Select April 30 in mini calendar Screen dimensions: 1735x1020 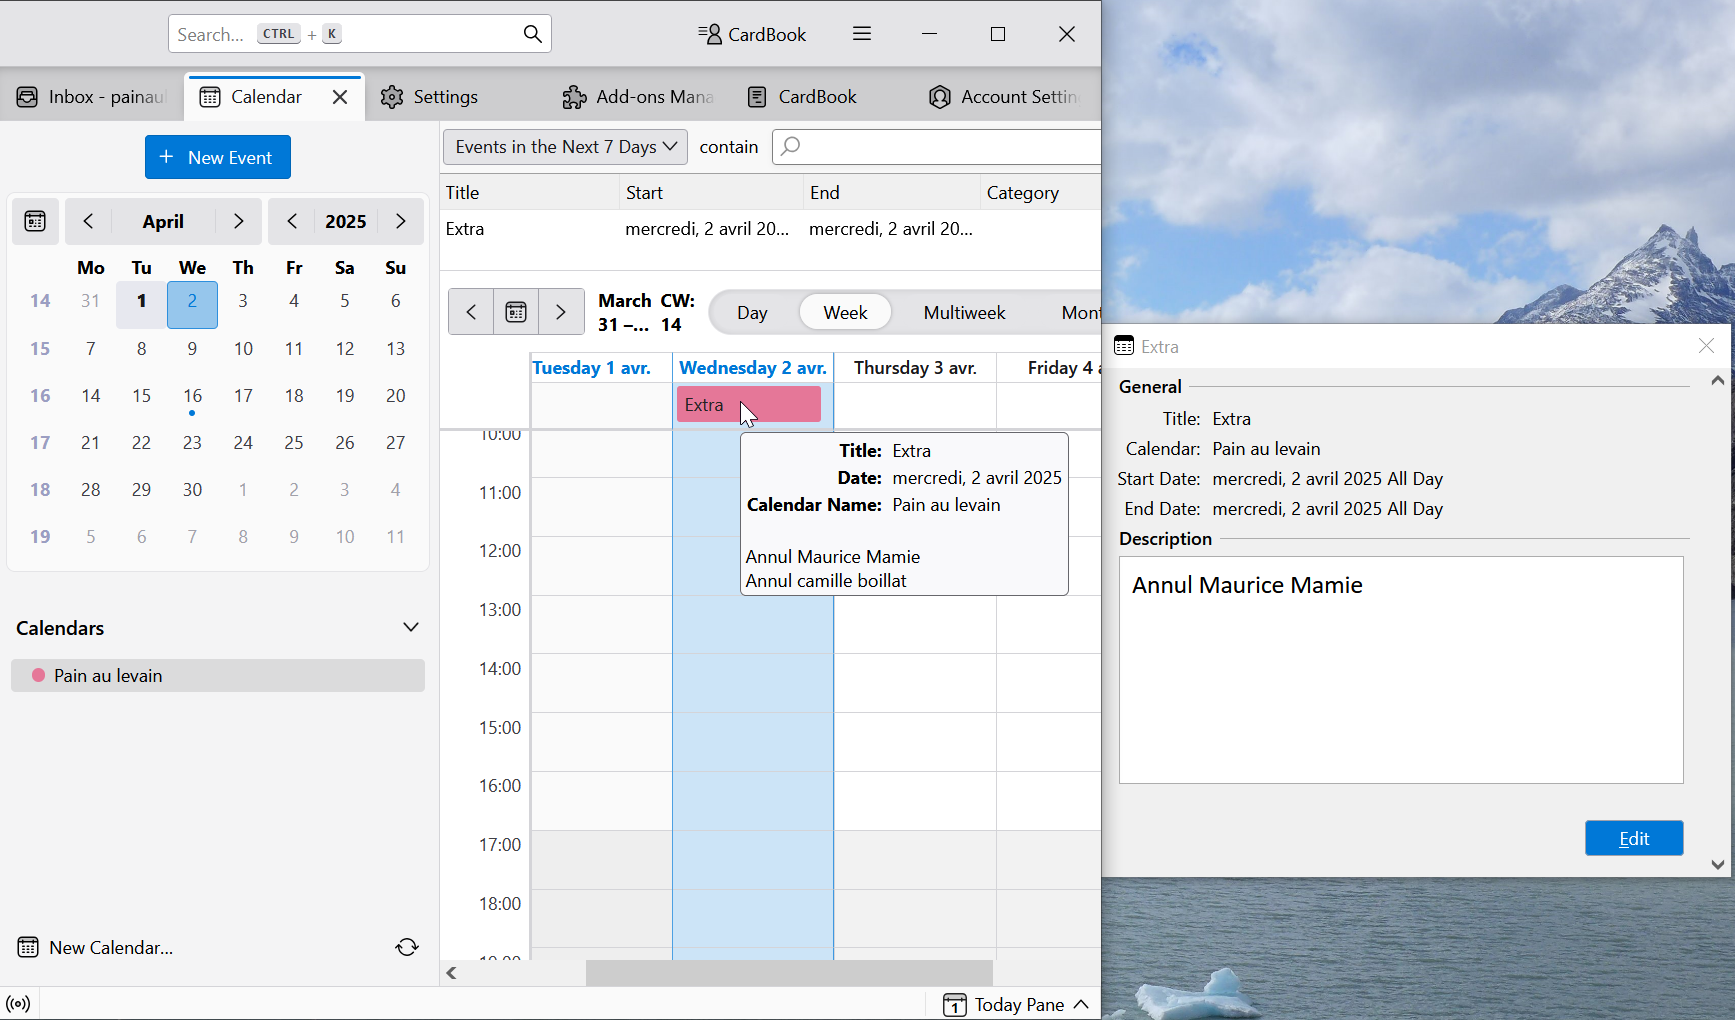pos(192,490)
